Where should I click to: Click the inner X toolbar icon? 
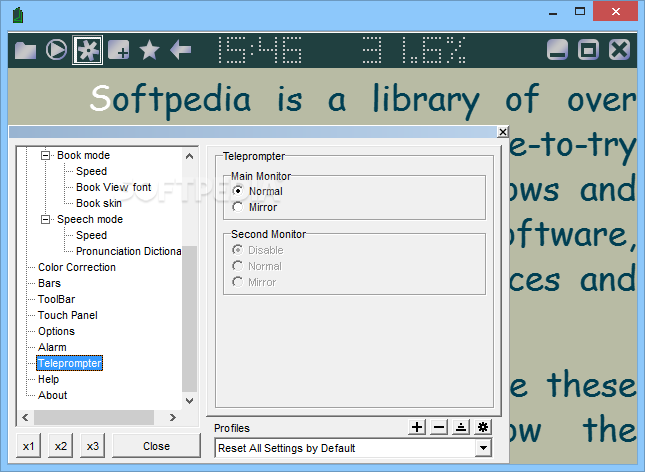click(619, 50)
